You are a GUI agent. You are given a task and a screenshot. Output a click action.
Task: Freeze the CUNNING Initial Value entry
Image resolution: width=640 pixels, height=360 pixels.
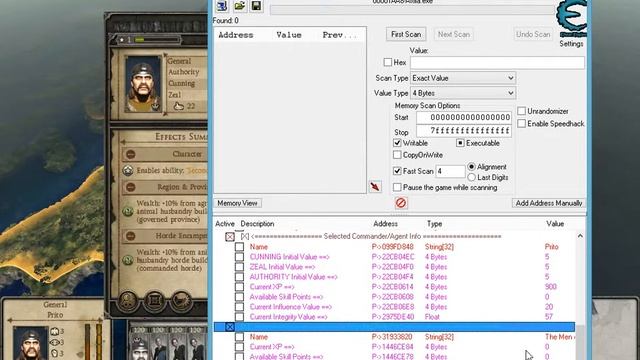coord(239,257)
